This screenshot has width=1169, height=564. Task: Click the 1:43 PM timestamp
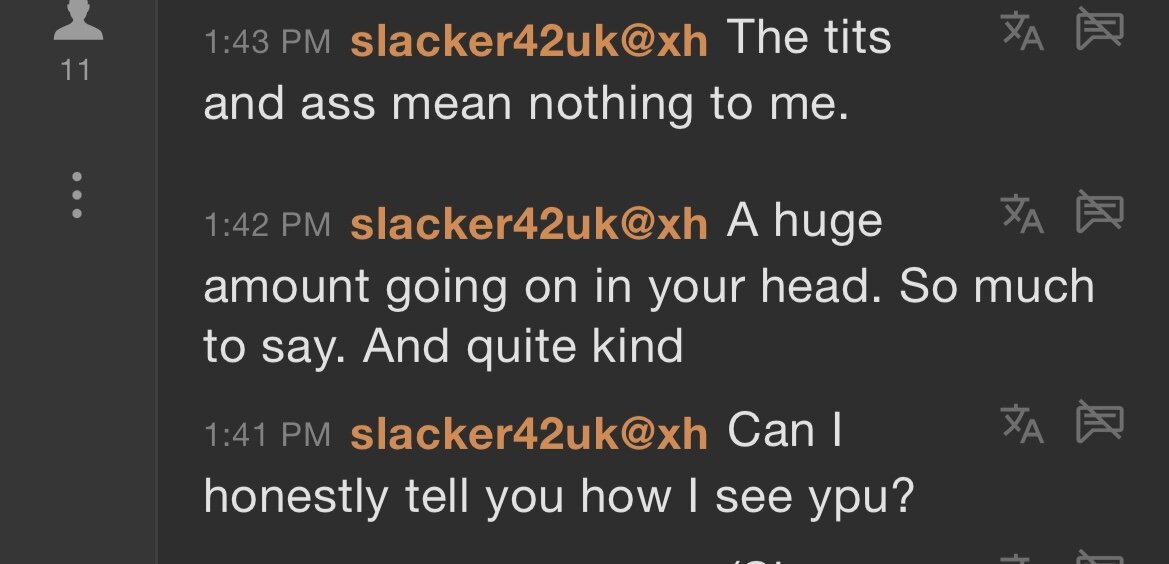click(266, 43)
